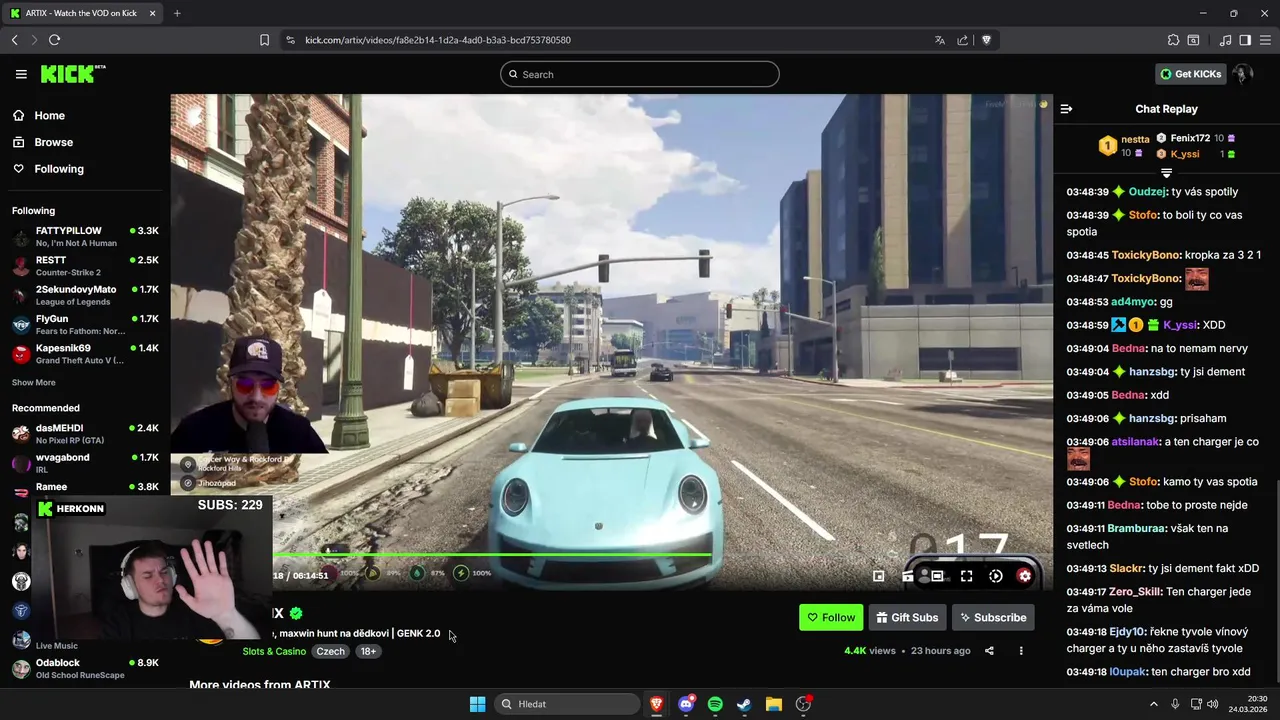Open Brave main menu
Image resolution: width=1280 pixels, height=720 pixels.
(1265, 40)
